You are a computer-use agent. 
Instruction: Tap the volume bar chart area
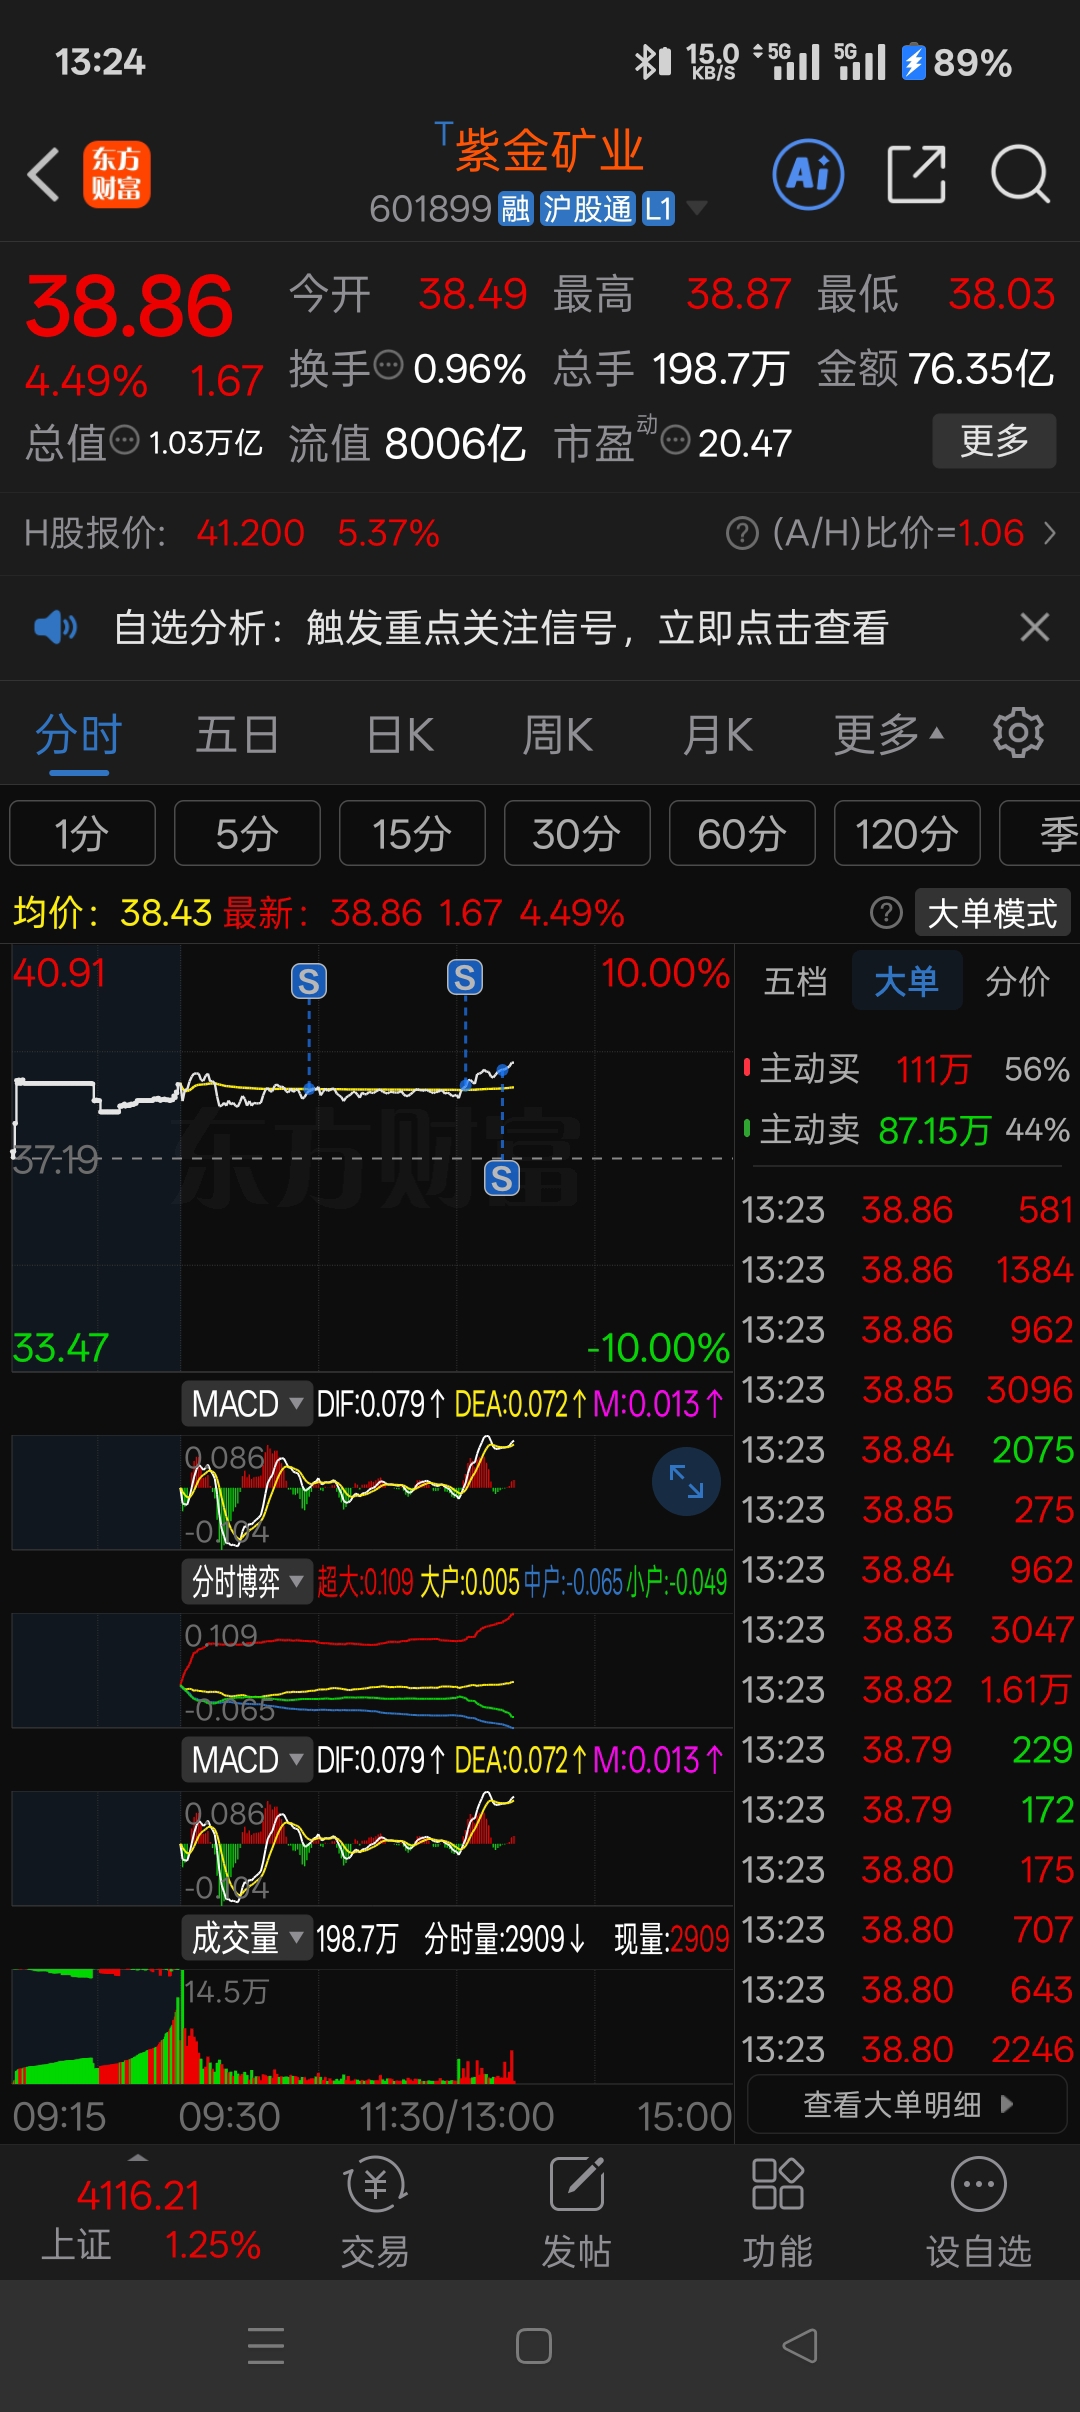[x=372, y=2026]
